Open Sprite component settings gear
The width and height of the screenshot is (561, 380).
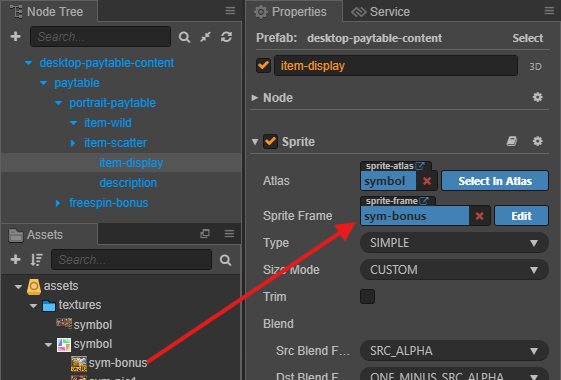coord(537,141)
